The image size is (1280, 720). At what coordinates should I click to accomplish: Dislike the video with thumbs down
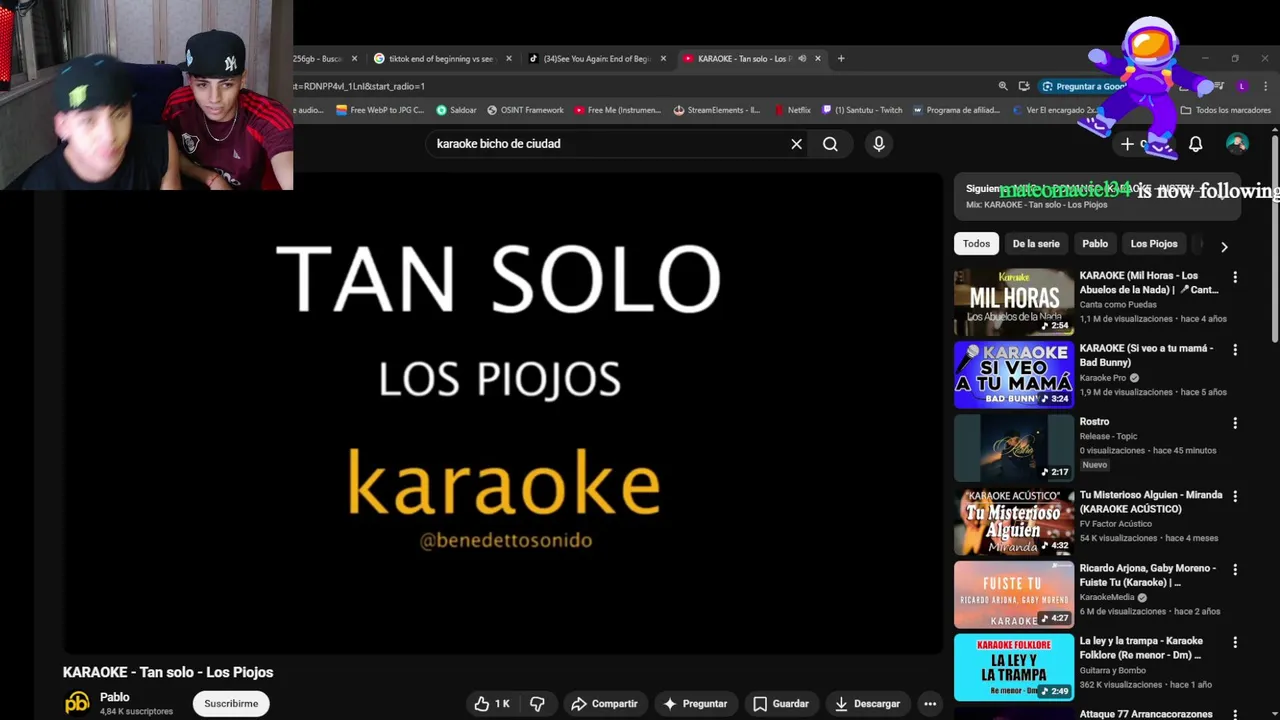[x=537, y=704]
